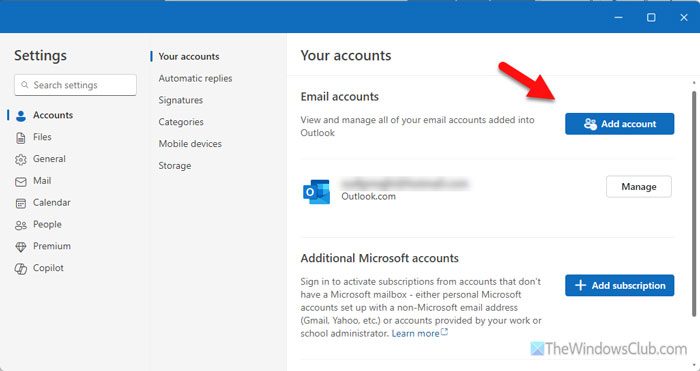Image resolution: width=700 pixels, height=371 pixels.
Task: Click the Copilot icon in sidebar
Action: (x=21, y=269)
